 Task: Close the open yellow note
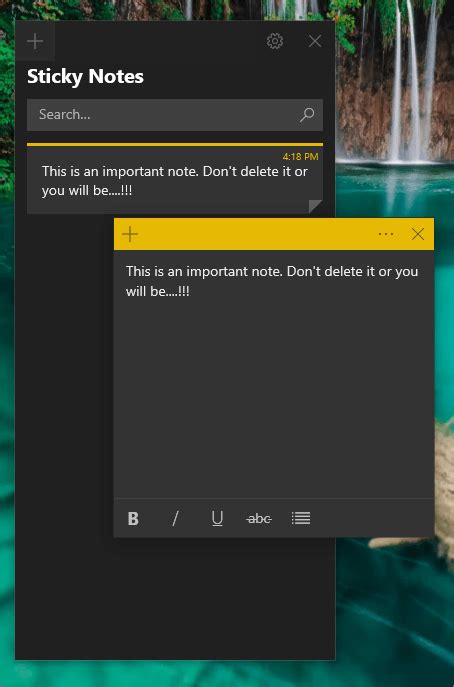point(418,234)
